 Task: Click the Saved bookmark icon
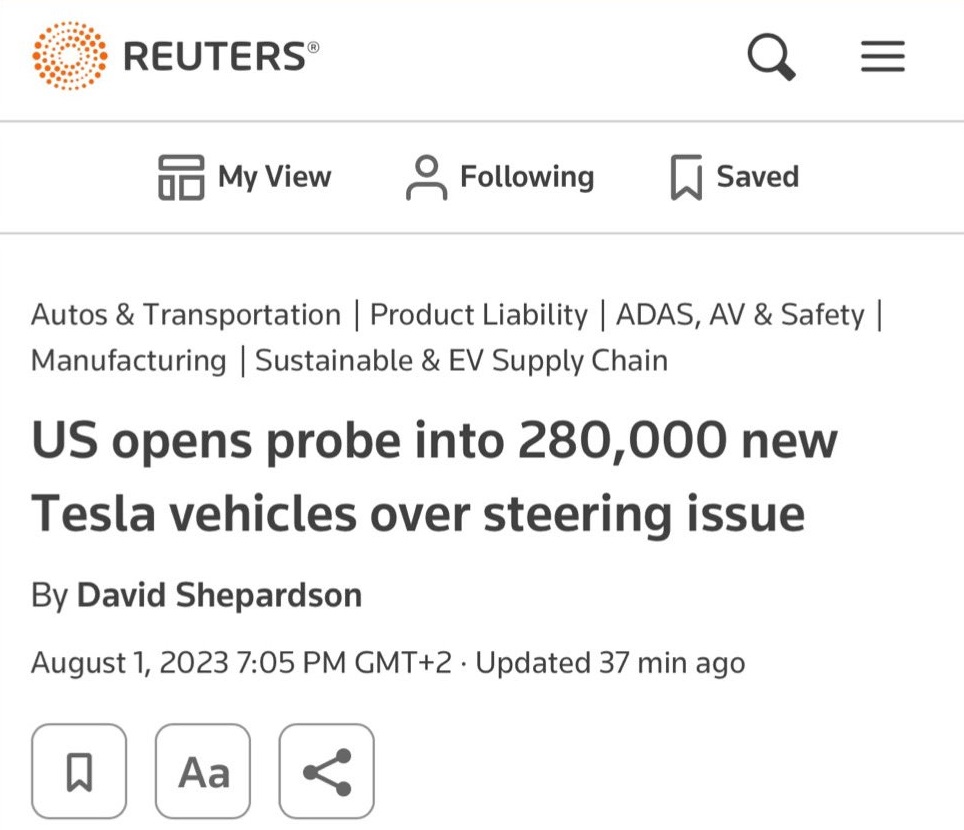pos(688,176)
